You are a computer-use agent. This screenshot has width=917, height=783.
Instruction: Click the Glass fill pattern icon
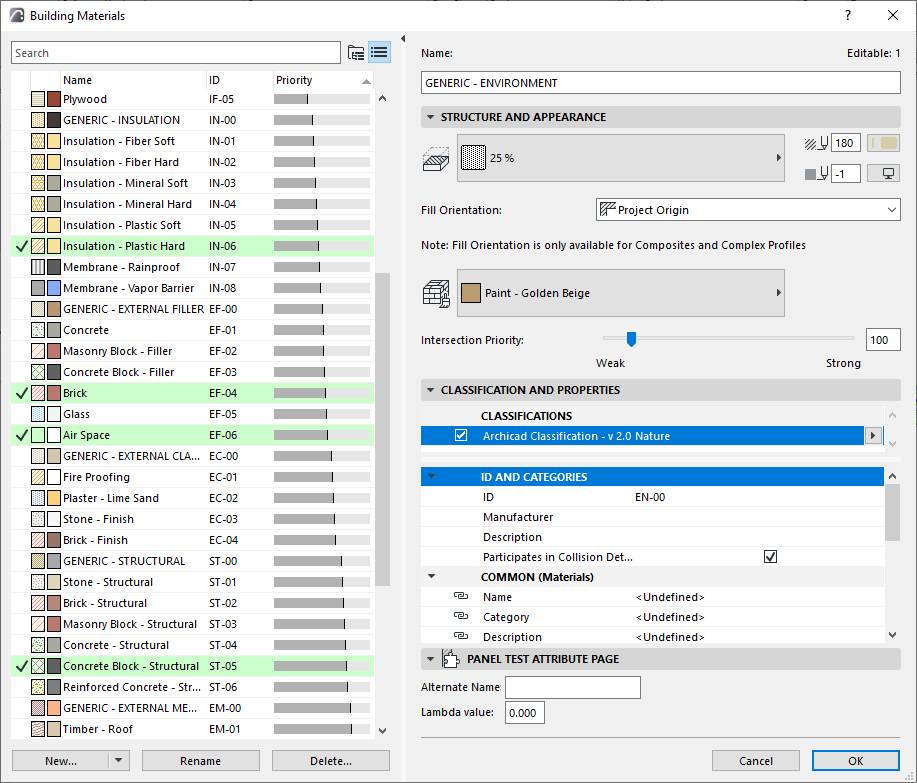pos(38,414)
